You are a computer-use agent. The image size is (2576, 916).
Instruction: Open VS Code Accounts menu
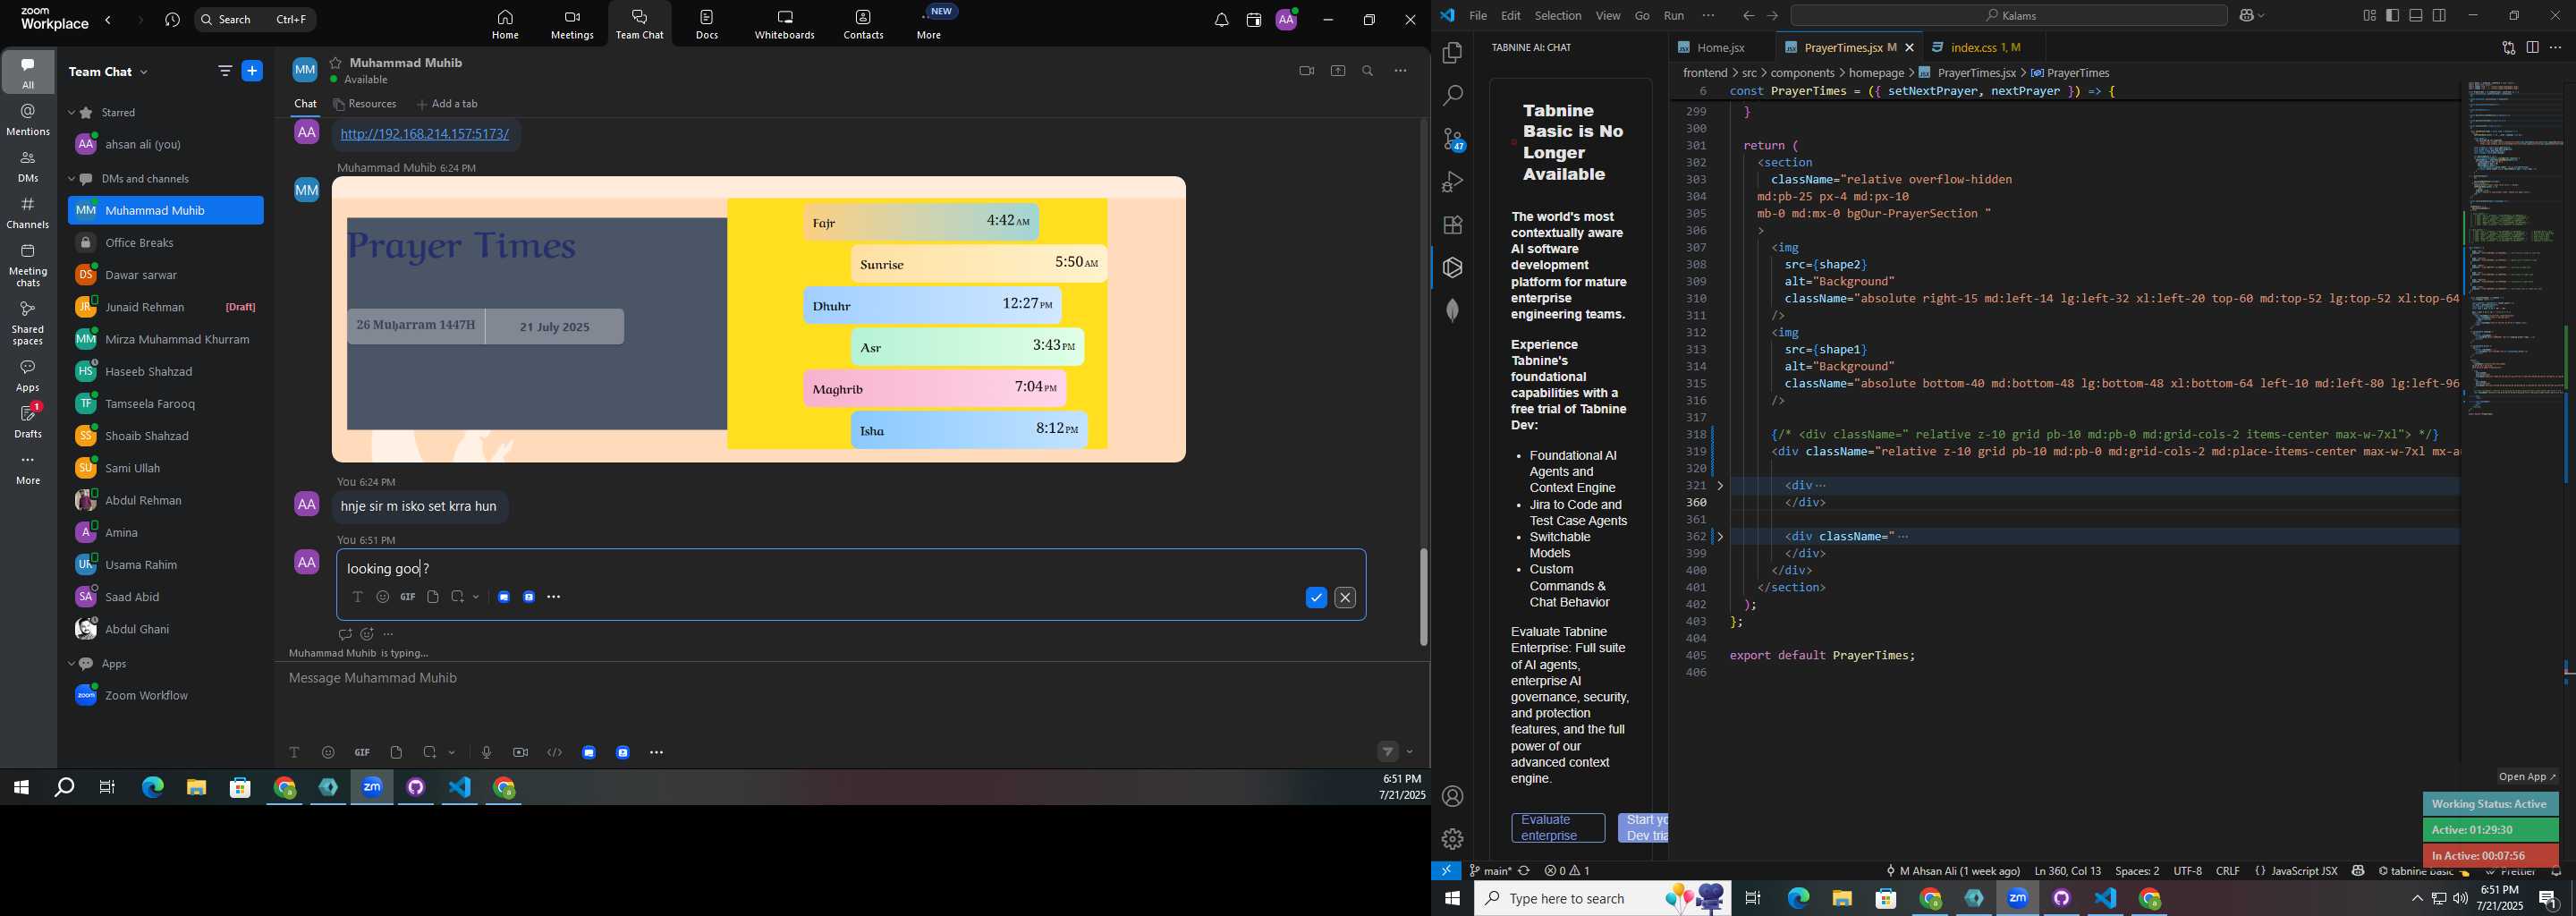coord(1453,797)
